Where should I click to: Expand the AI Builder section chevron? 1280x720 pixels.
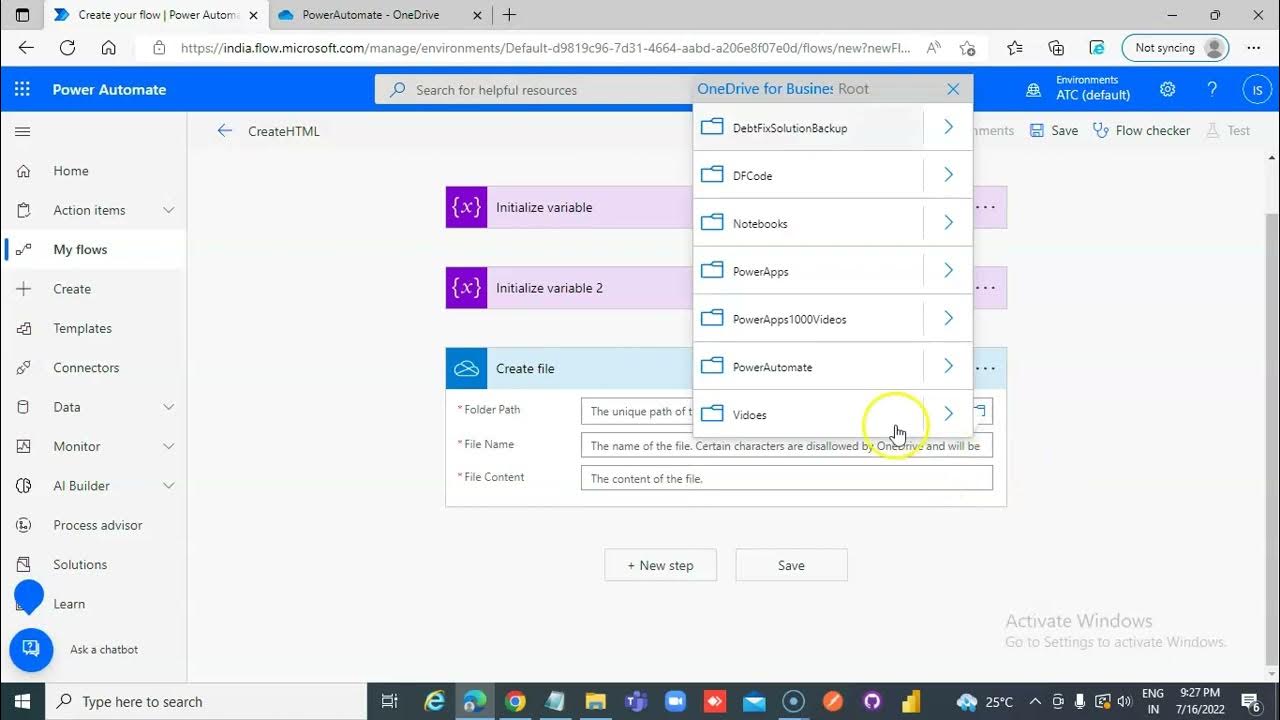[169, 486]
